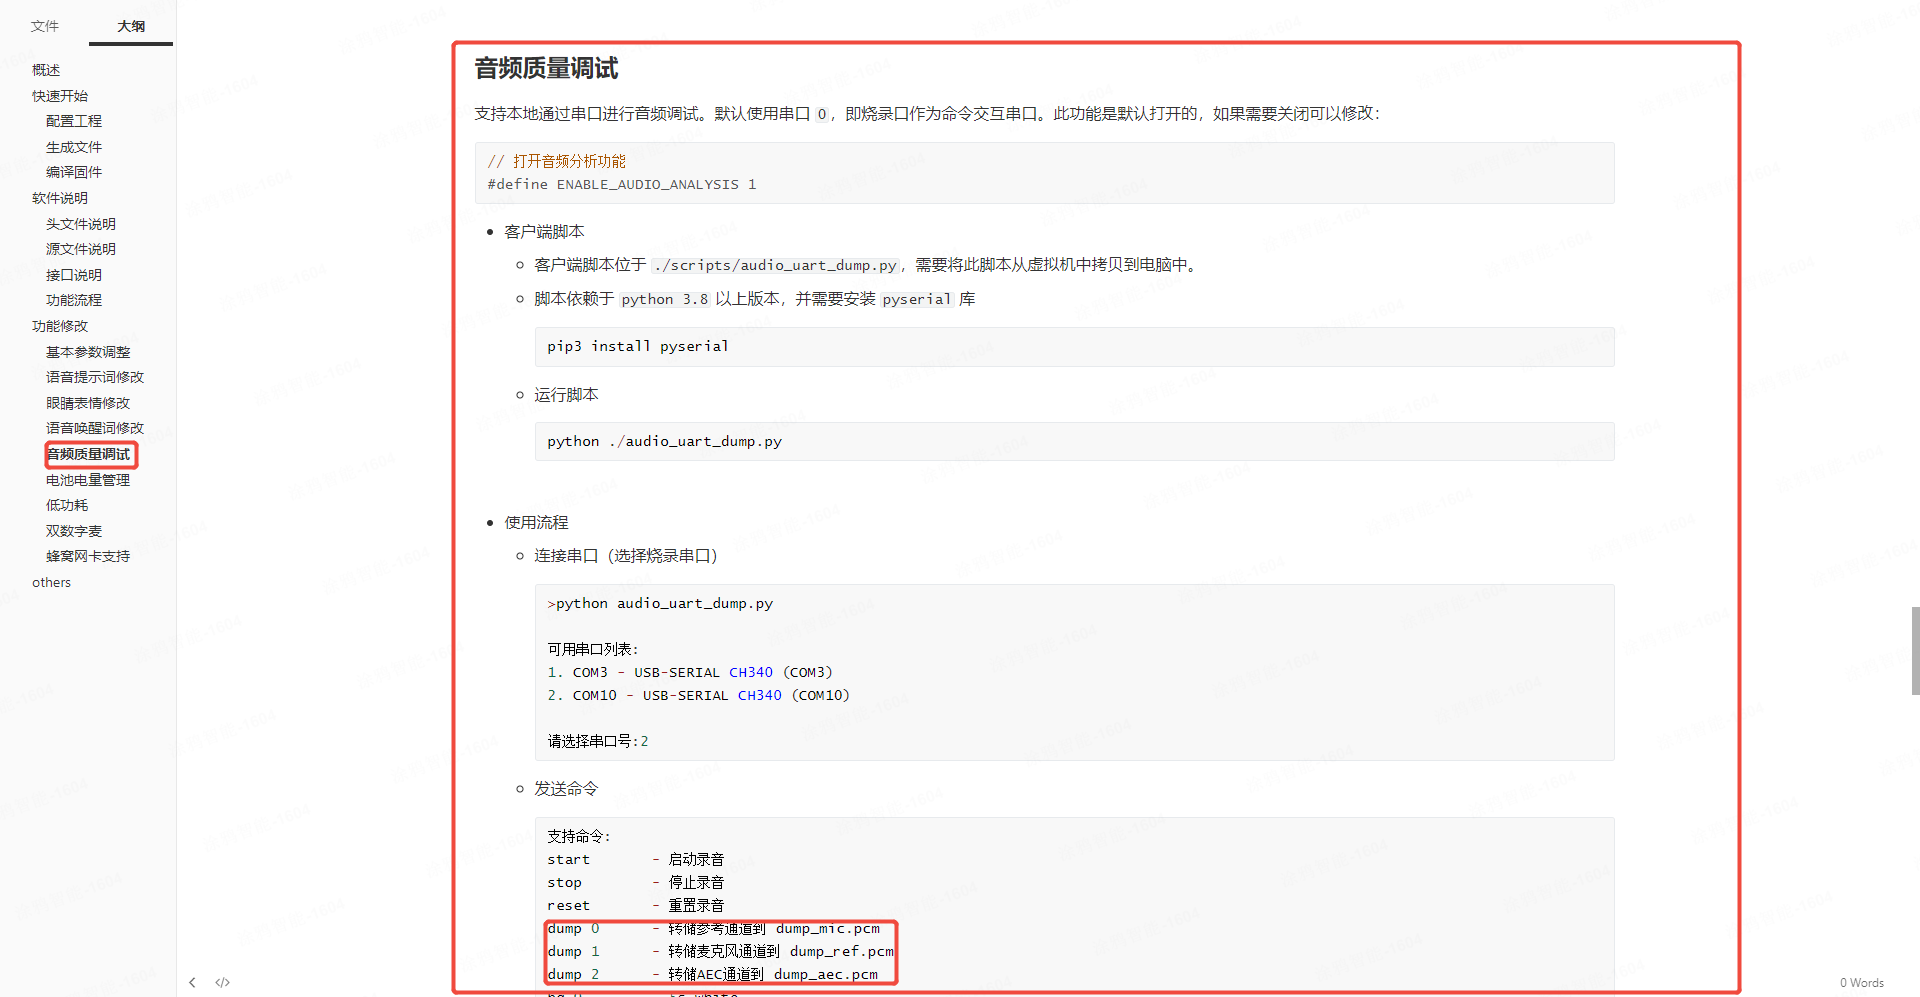Click the start - 启动录音 command line
The width and height of the screenshot is (1920, 997).
point(636,859)
